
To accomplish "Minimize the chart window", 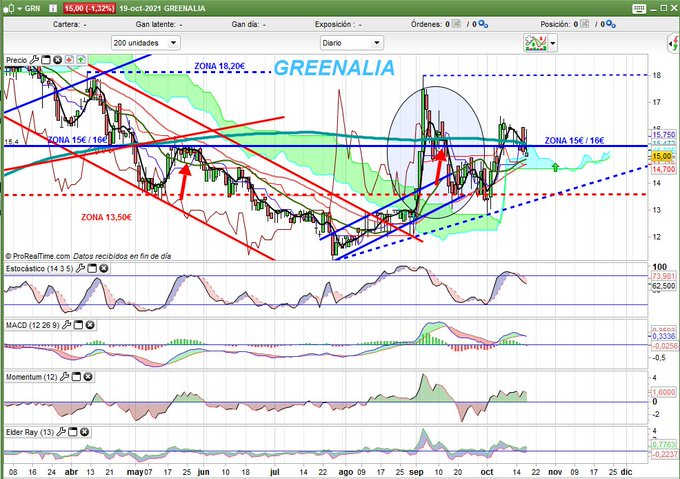I will pyautogui.click(x=654, y=8).
